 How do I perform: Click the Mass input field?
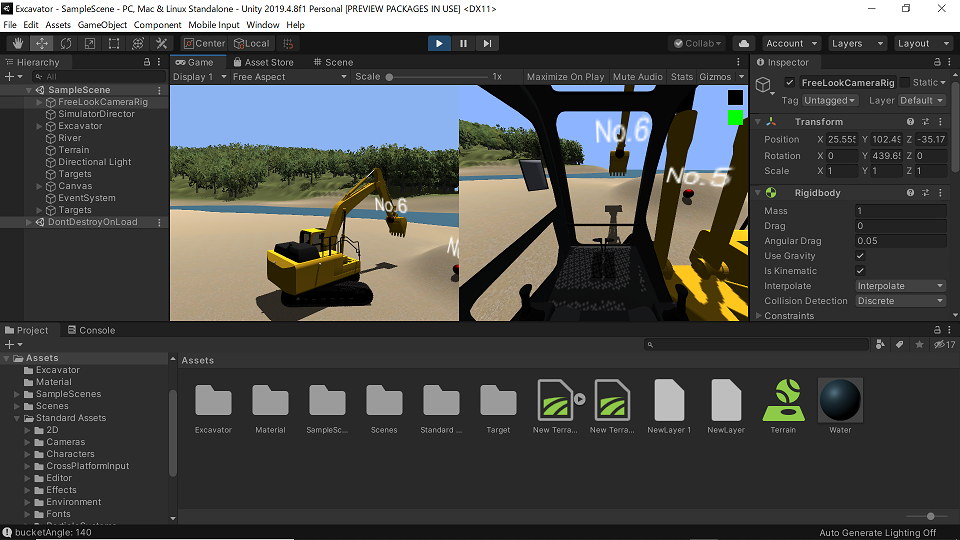pyautogui.click(x=901, y=211)
